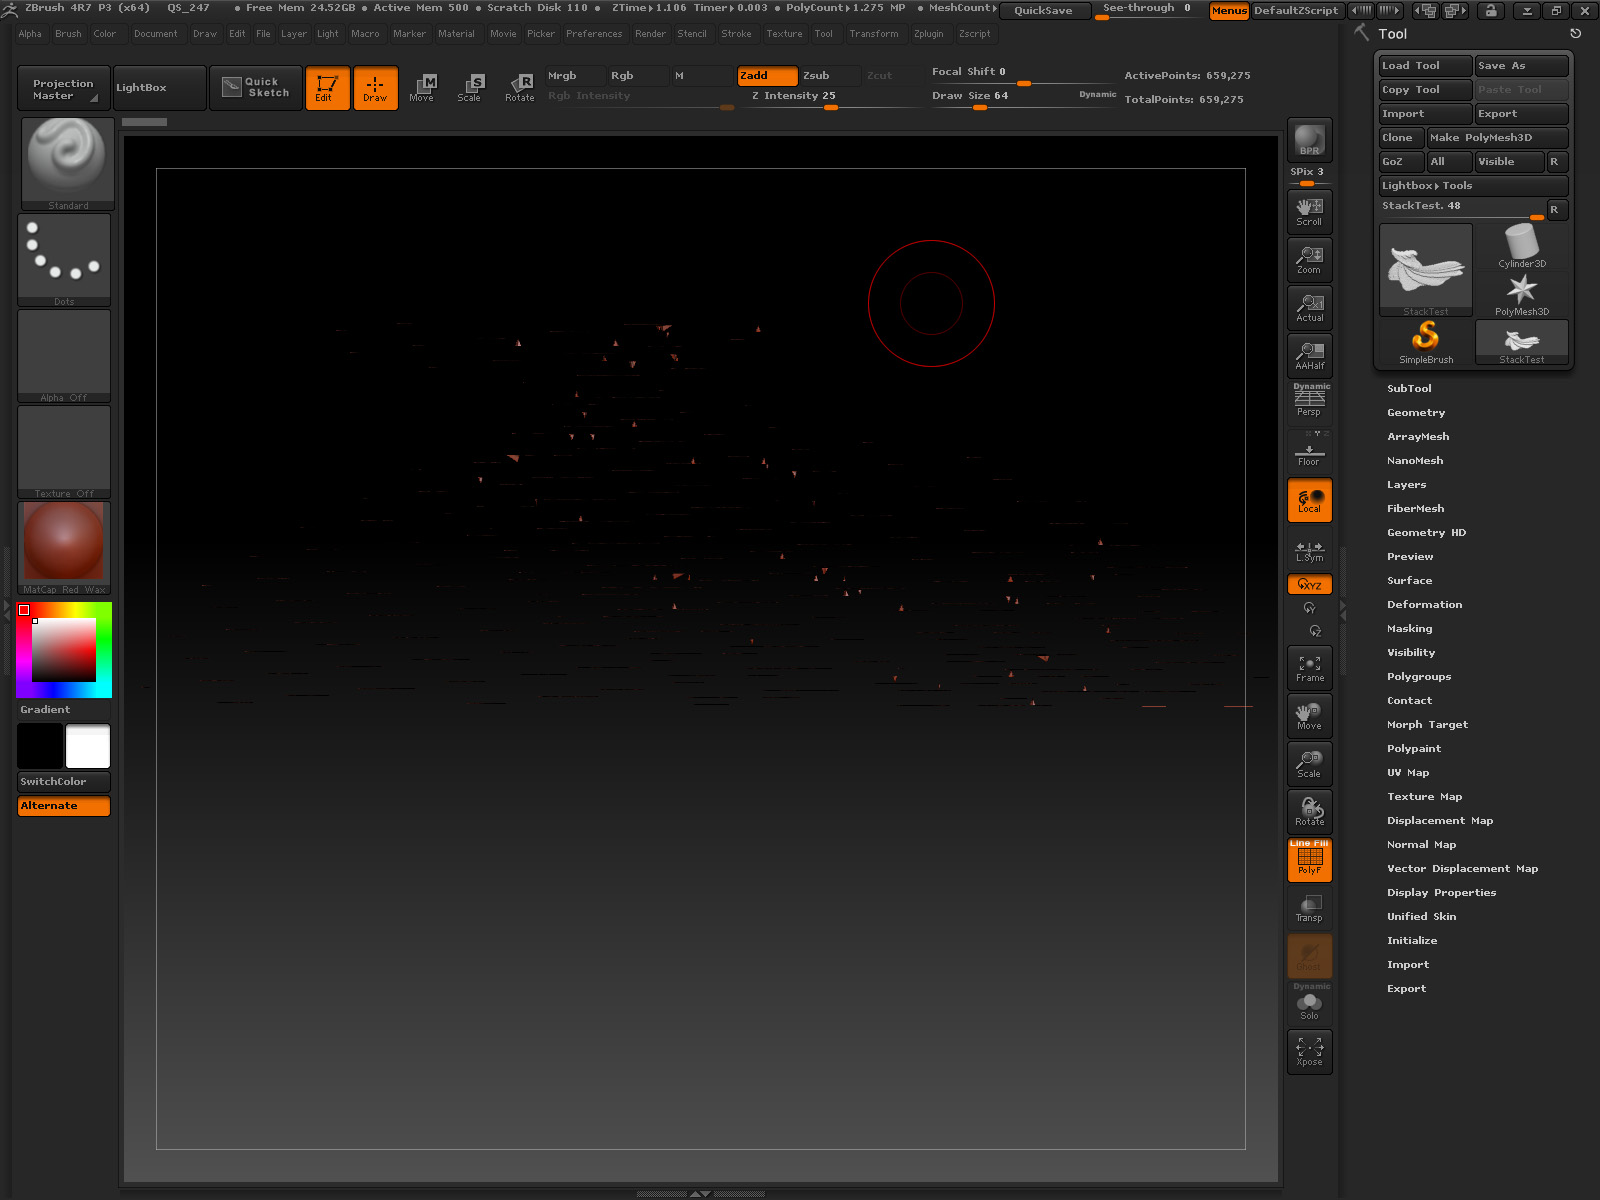Toggle Local transformations button
The height and width of the screenshot is (1200, 1600).
click(x=1309, y=500)
